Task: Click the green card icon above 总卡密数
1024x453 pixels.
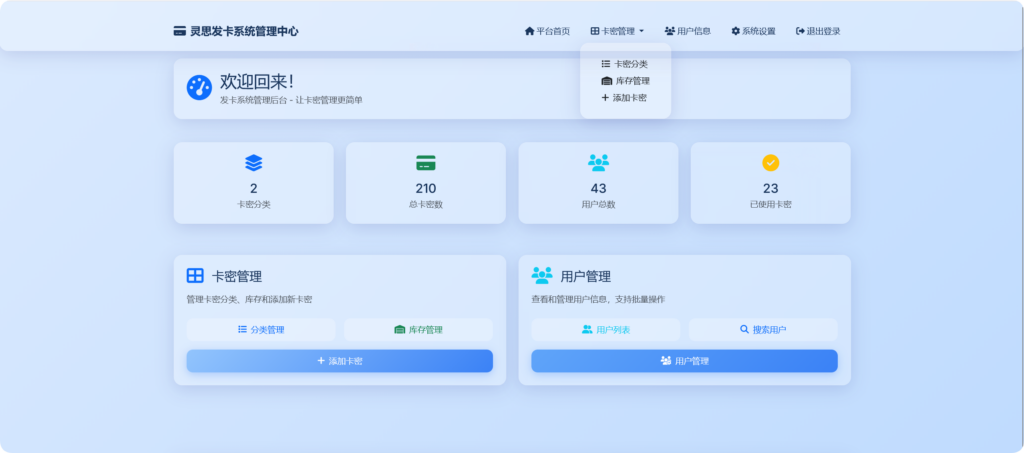Action: 426,162
